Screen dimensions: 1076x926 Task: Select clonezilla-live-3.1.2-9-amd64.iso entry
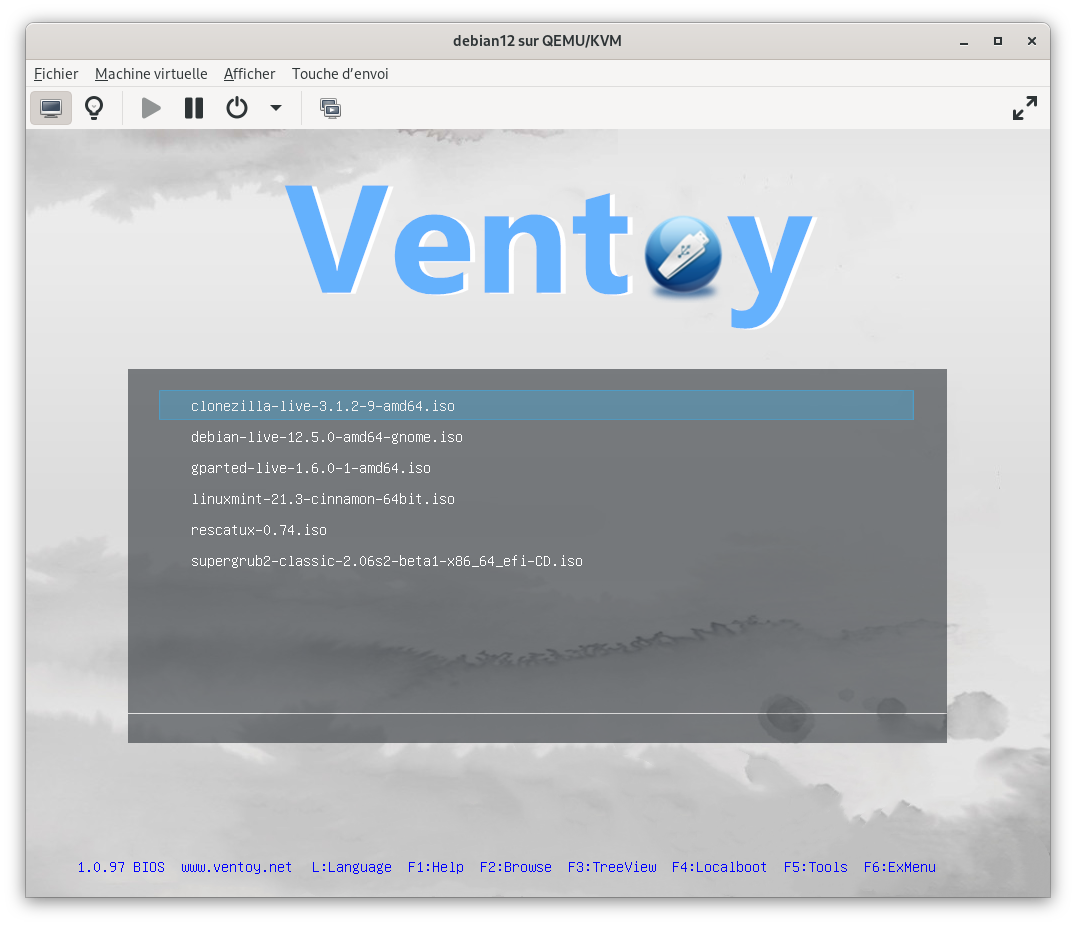pos(536,406)
